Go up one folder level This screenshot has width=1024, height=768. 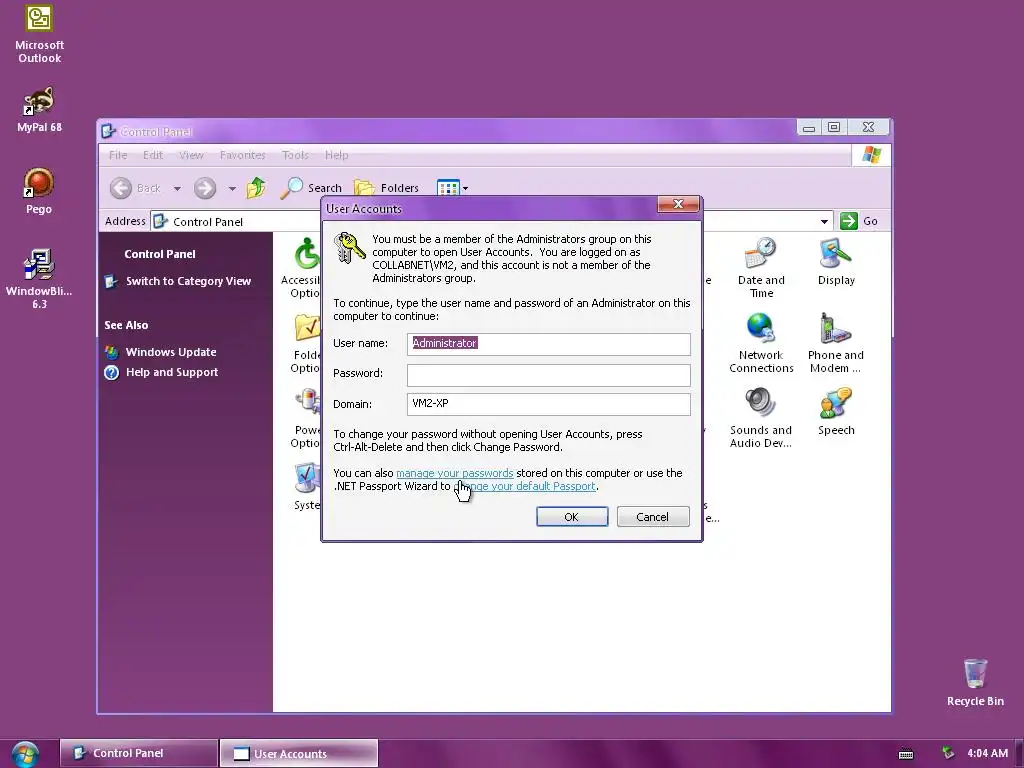(x=256, y=188)
